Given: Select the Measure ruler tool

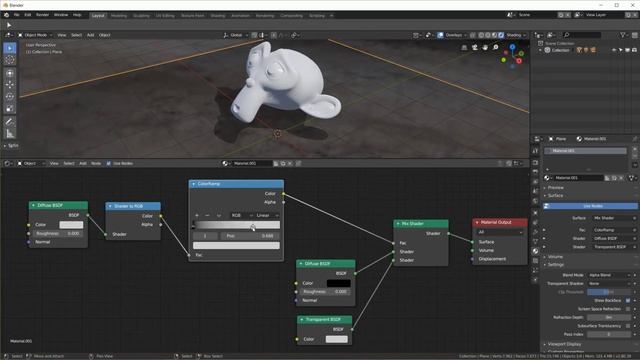Looking at the screenshot, I should click(10, 133).
